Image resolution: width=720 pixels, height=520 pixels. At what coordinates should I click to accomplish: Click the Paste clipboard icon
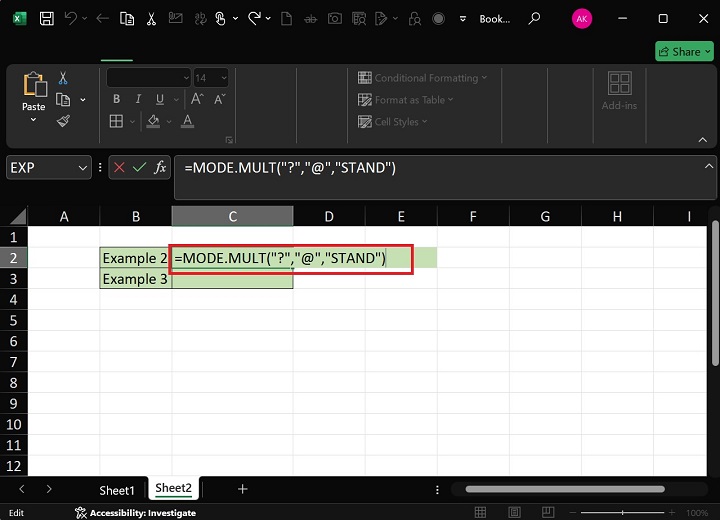point(35,85)
